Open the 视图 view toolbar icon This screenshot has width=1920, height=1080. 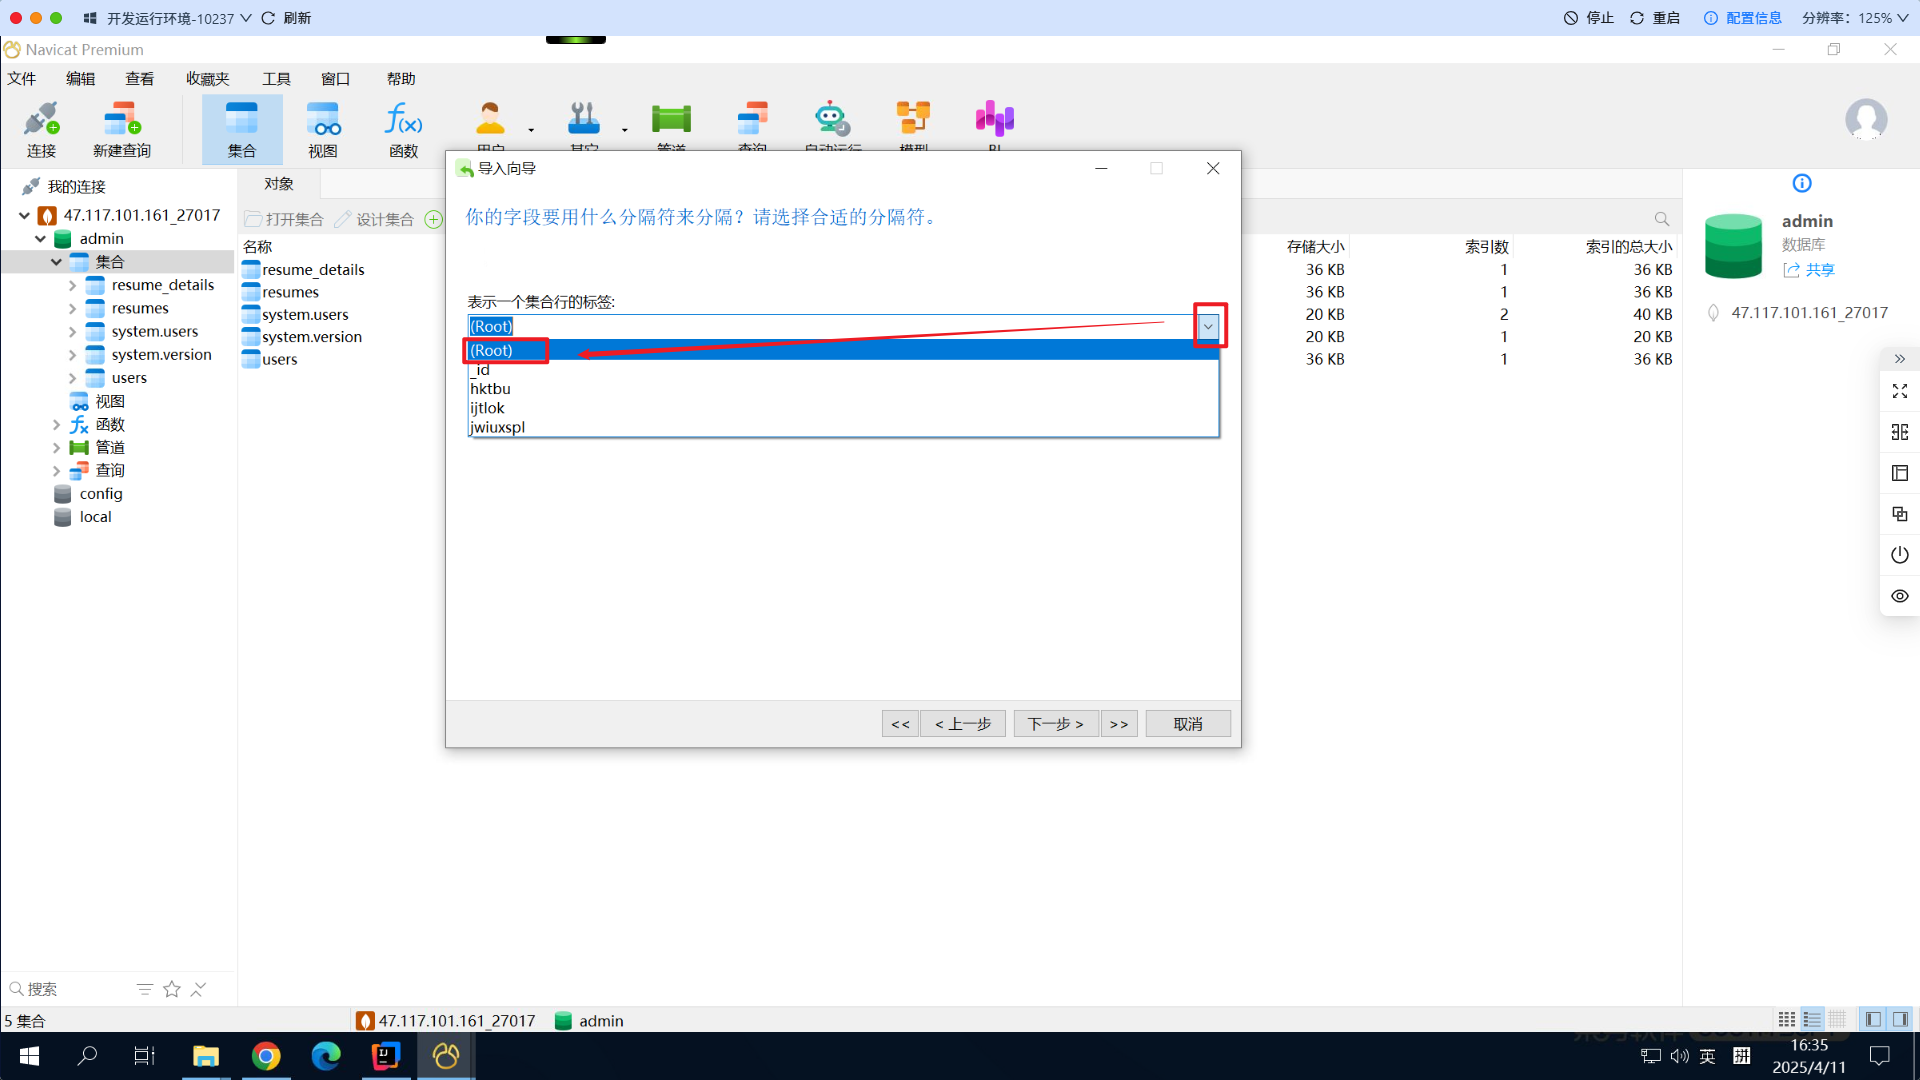pos(323,129)
